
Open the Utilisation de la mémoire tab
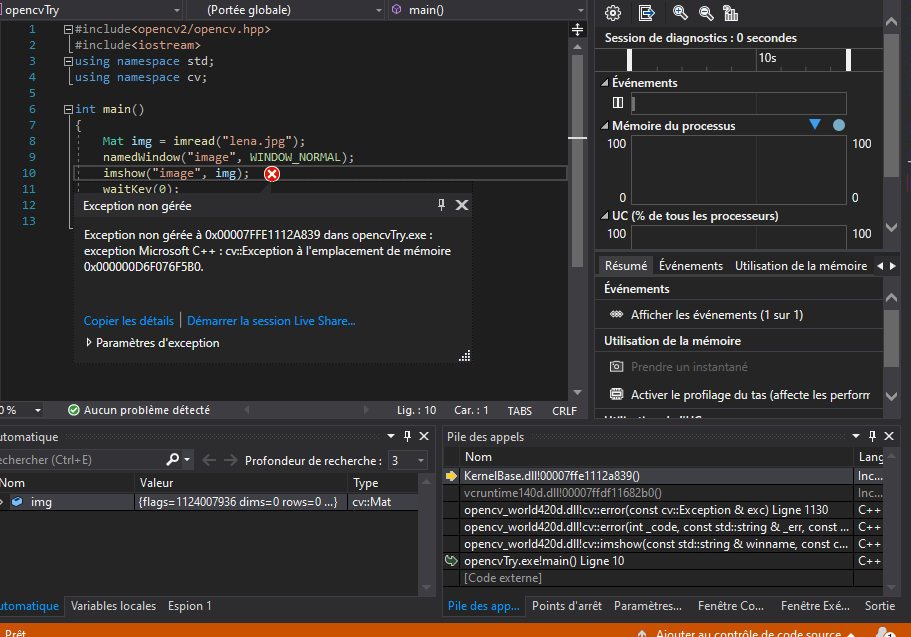(801, 266)
